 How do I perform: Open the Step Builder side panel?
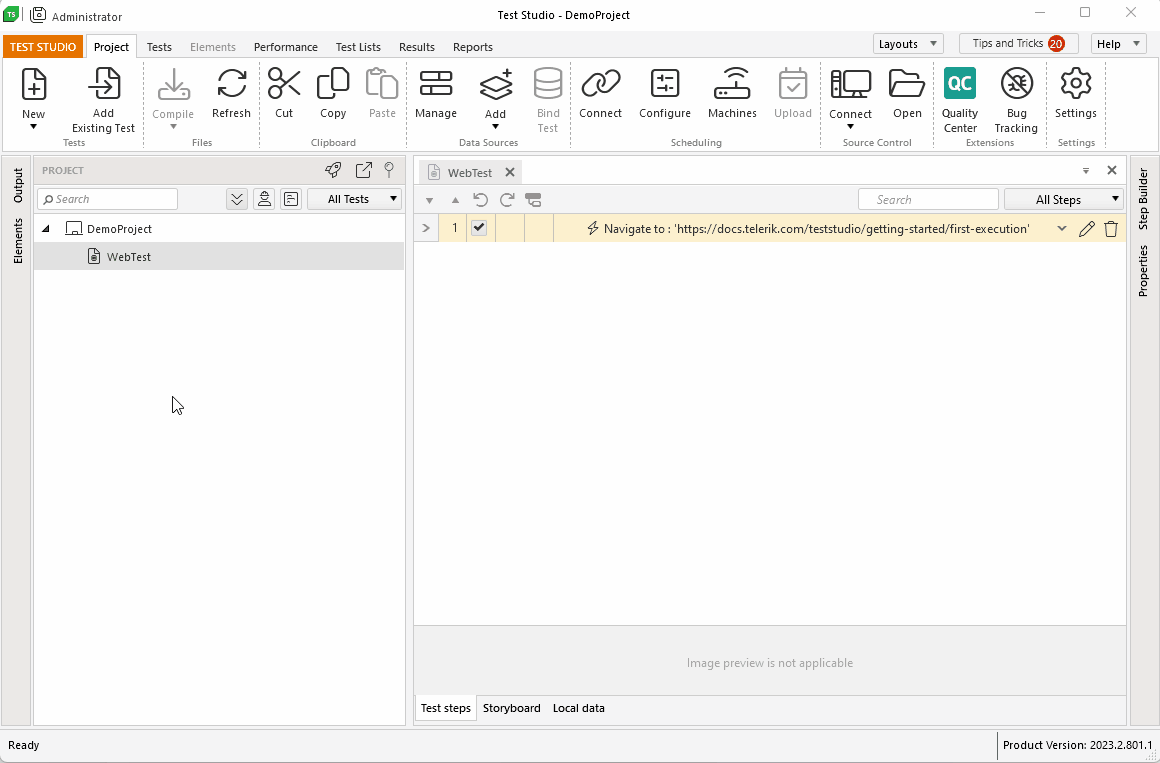pos(1143,199)
